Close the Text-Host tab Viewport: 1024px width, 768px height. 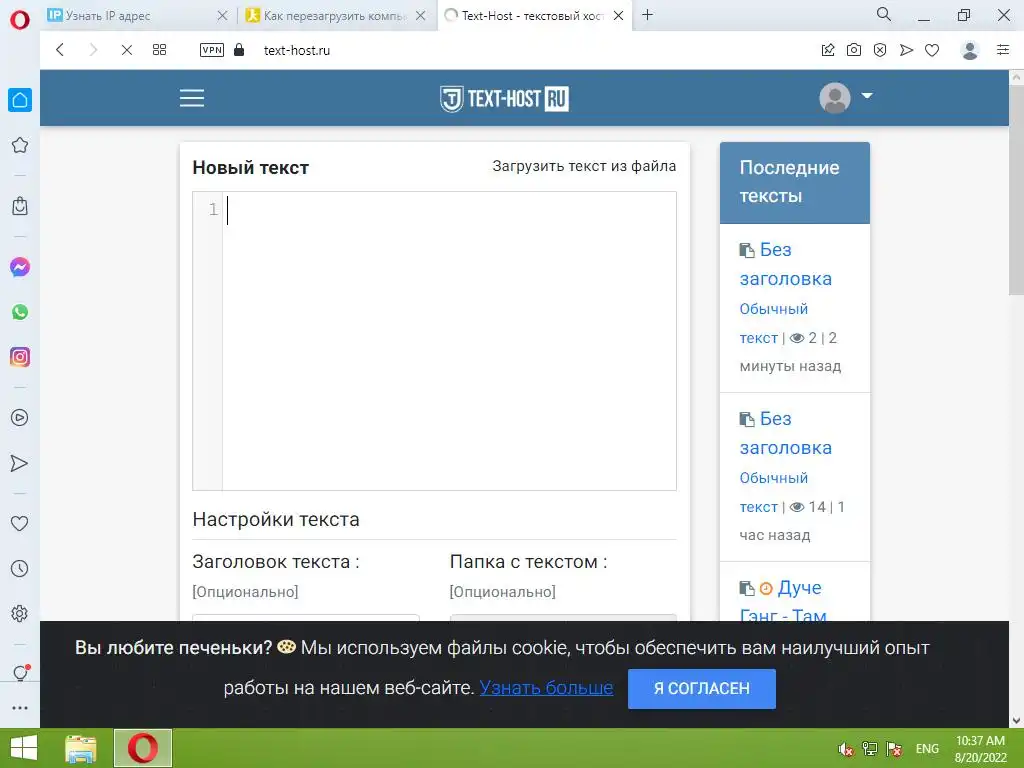(618, 16)
